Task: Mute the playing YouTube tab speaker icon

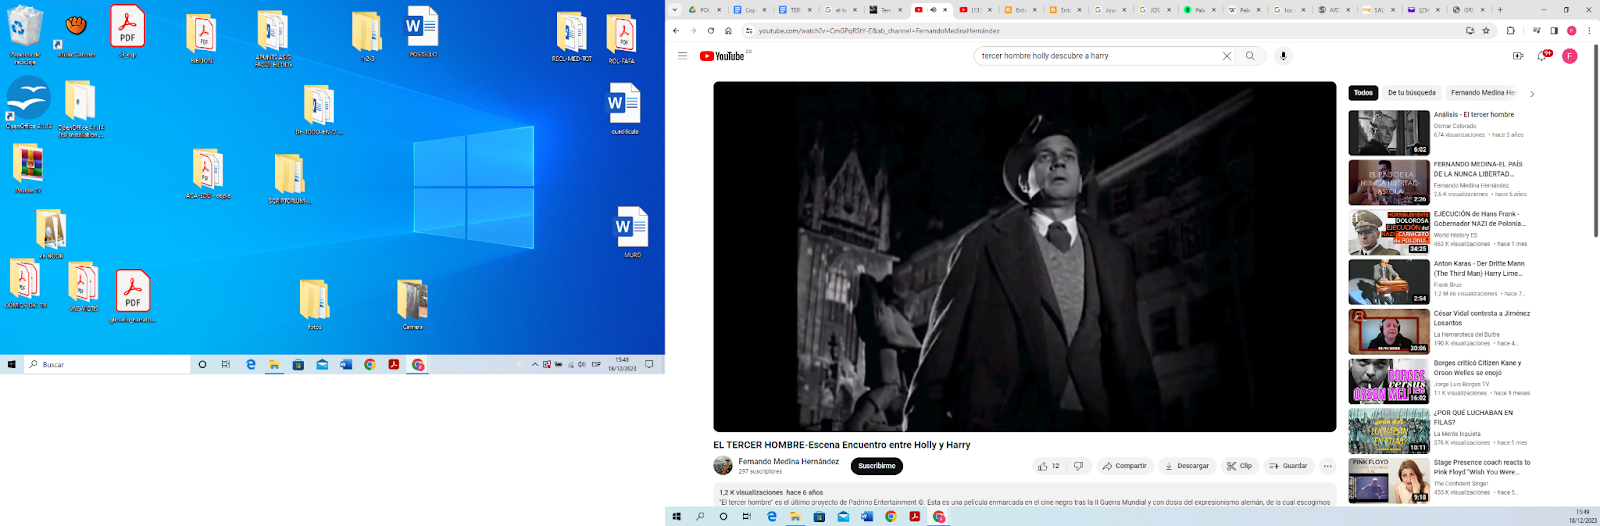Action: [933, 10]
